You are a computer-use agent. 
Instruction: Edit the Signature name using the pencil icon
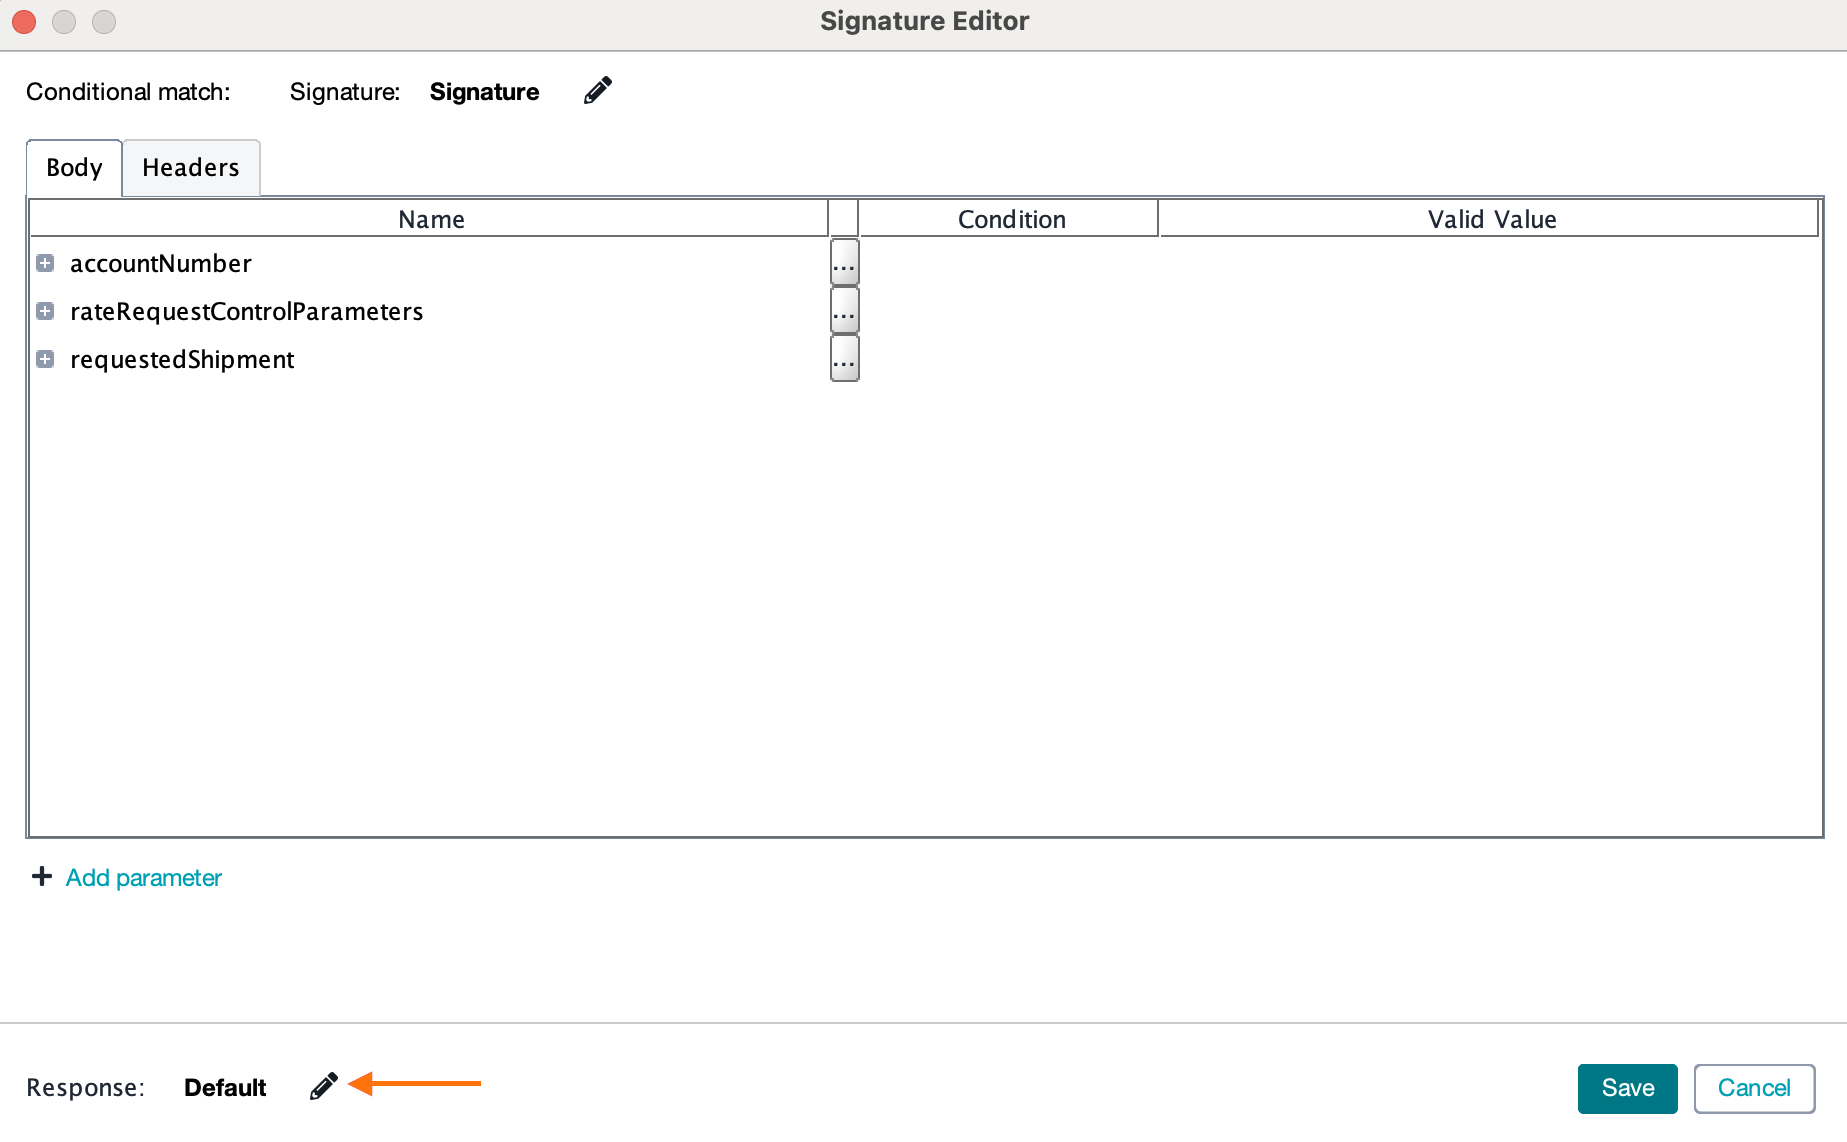[x=597, y=90]
